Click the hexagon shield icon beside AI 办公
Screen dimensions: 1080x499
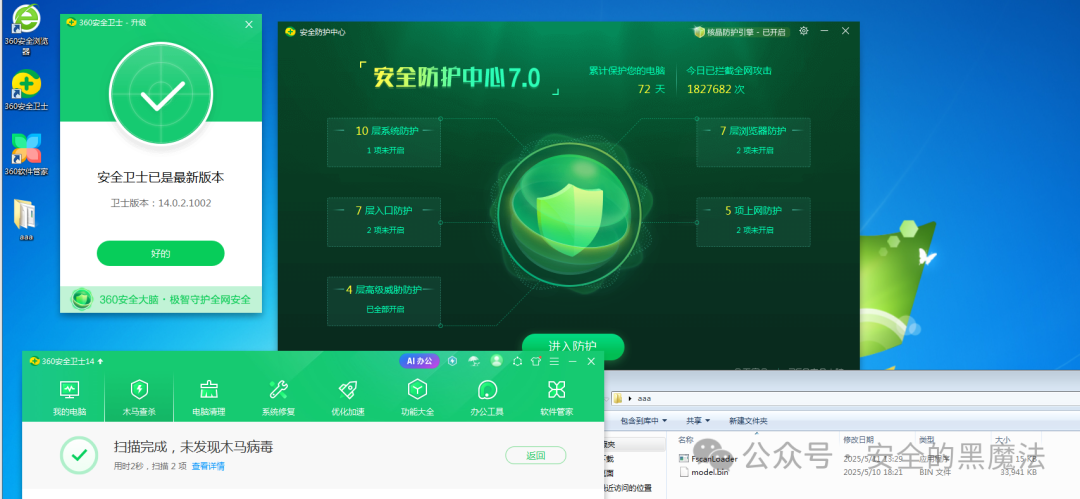tap(453, 361)
